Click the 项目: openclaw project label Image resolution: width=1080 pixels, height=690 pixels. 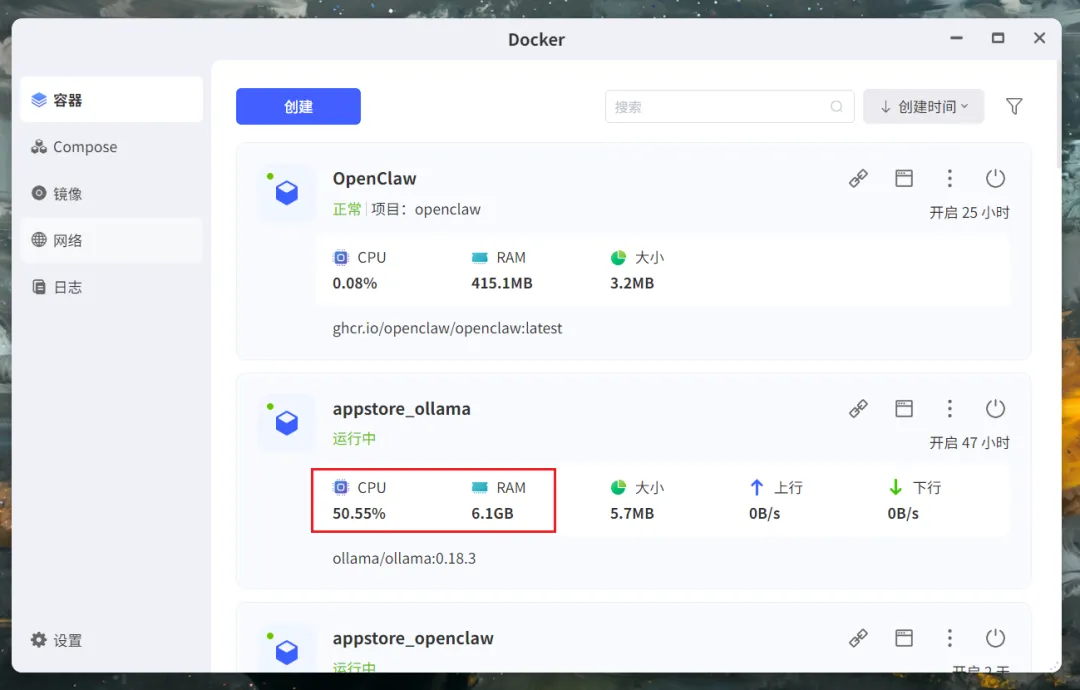click(426, 209)
